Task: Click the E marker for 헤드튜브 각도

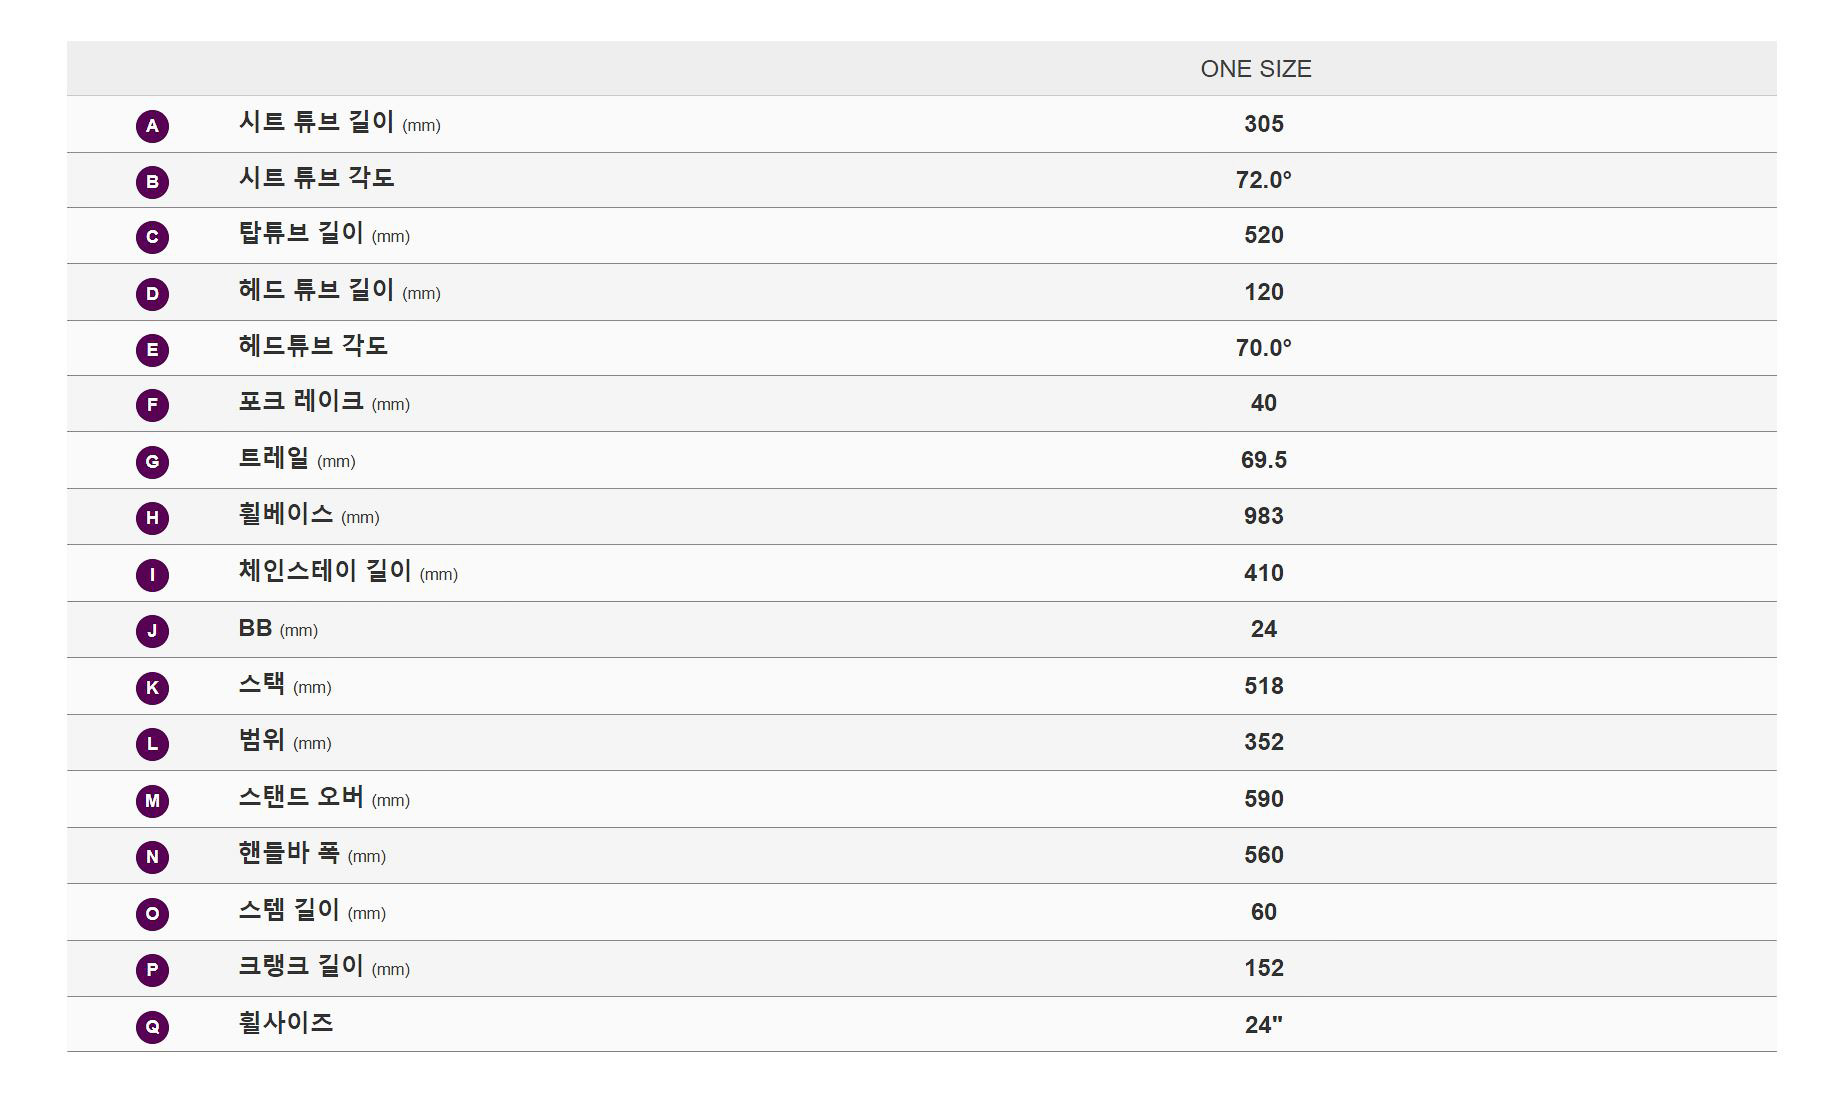Action: (152, 350)
